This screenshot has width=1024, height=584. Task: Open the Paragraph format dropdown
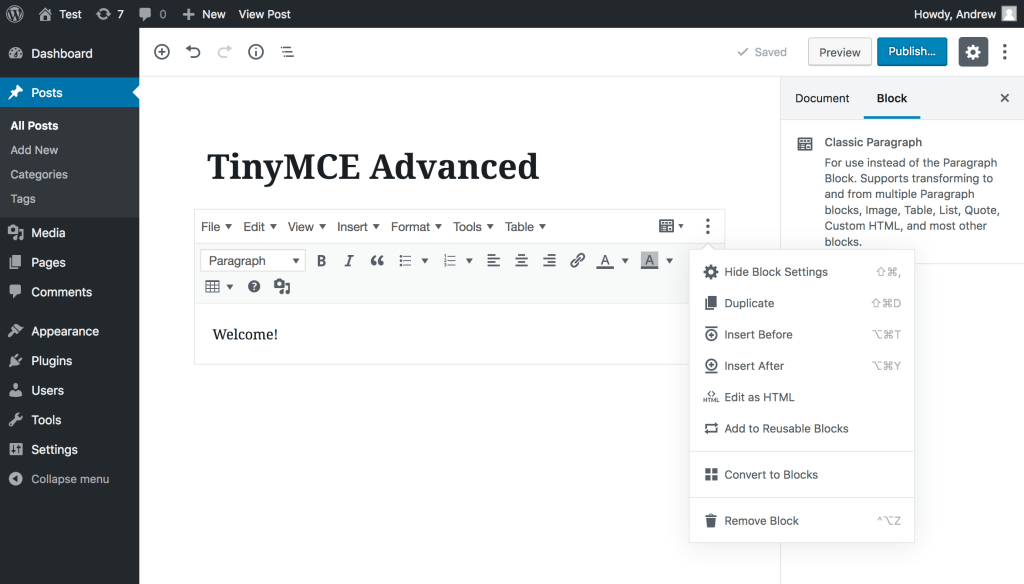[x=253, y=261]
